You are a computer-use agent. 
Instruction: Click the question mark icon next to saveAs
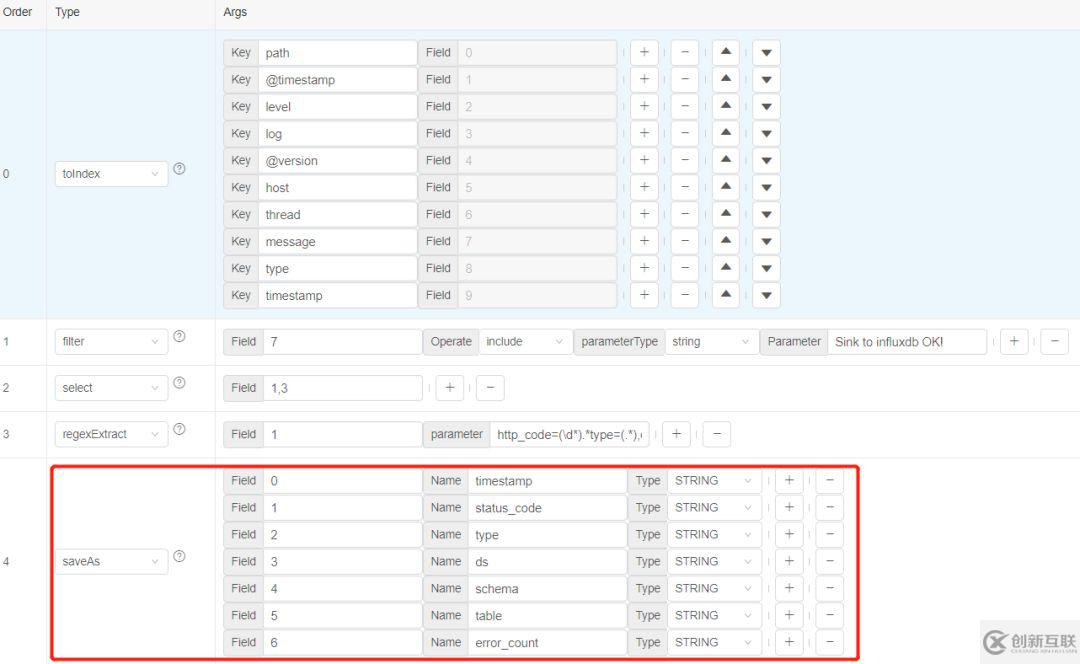pos(179,557)
